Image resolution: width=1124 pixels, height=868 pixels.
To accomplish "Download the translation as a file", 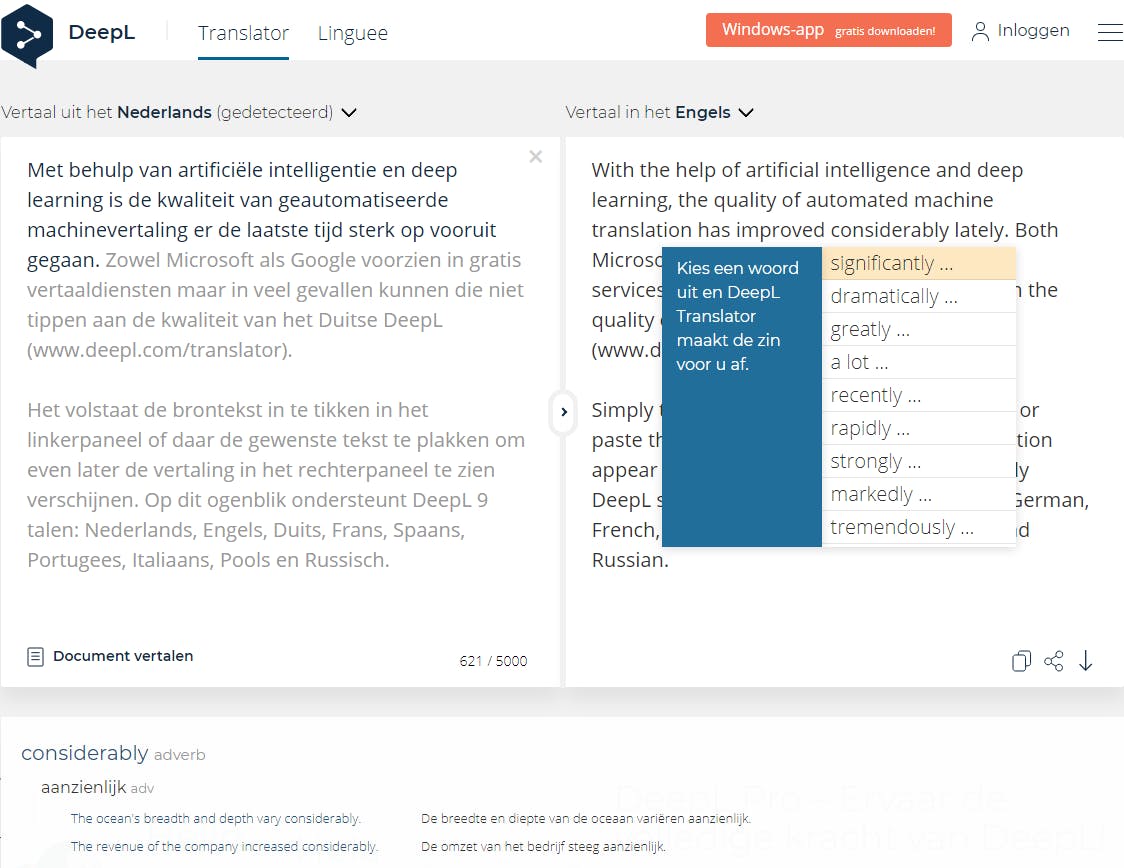I will coord(1086,661).
